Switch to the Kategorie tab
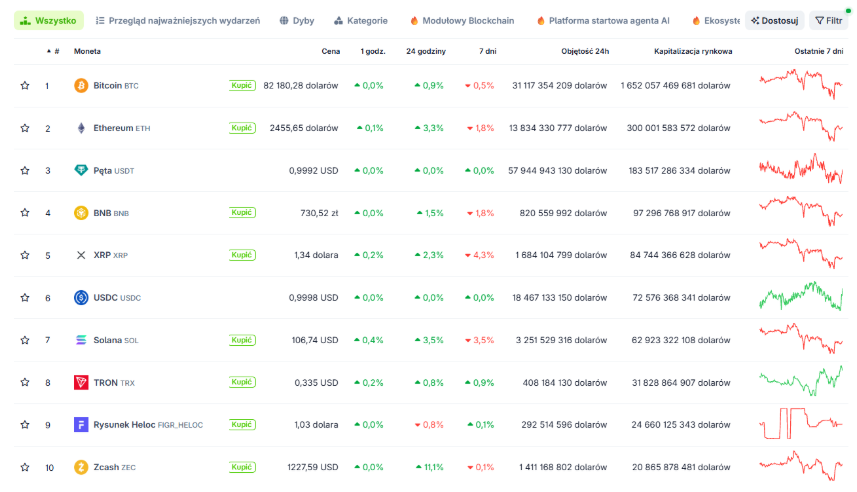Image resolution: width=857 pixels, height=492 pixels. pos(361,21)
